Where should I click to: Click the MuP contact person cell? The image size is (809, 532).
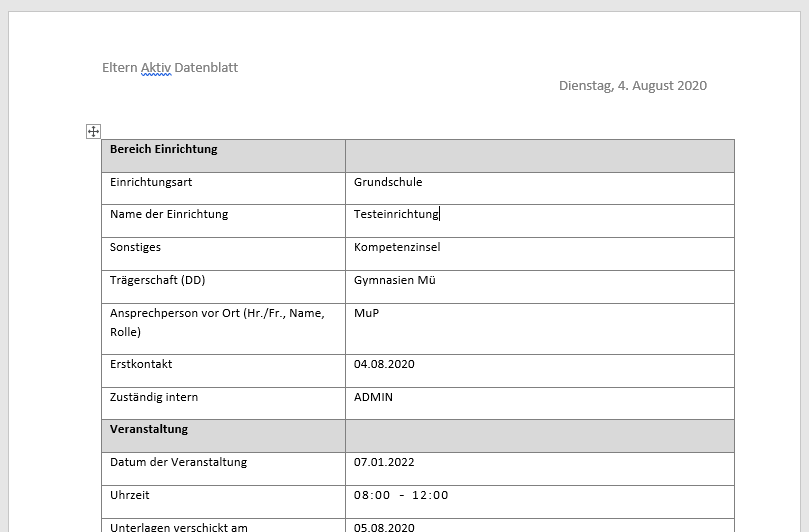tap(540, 329)
